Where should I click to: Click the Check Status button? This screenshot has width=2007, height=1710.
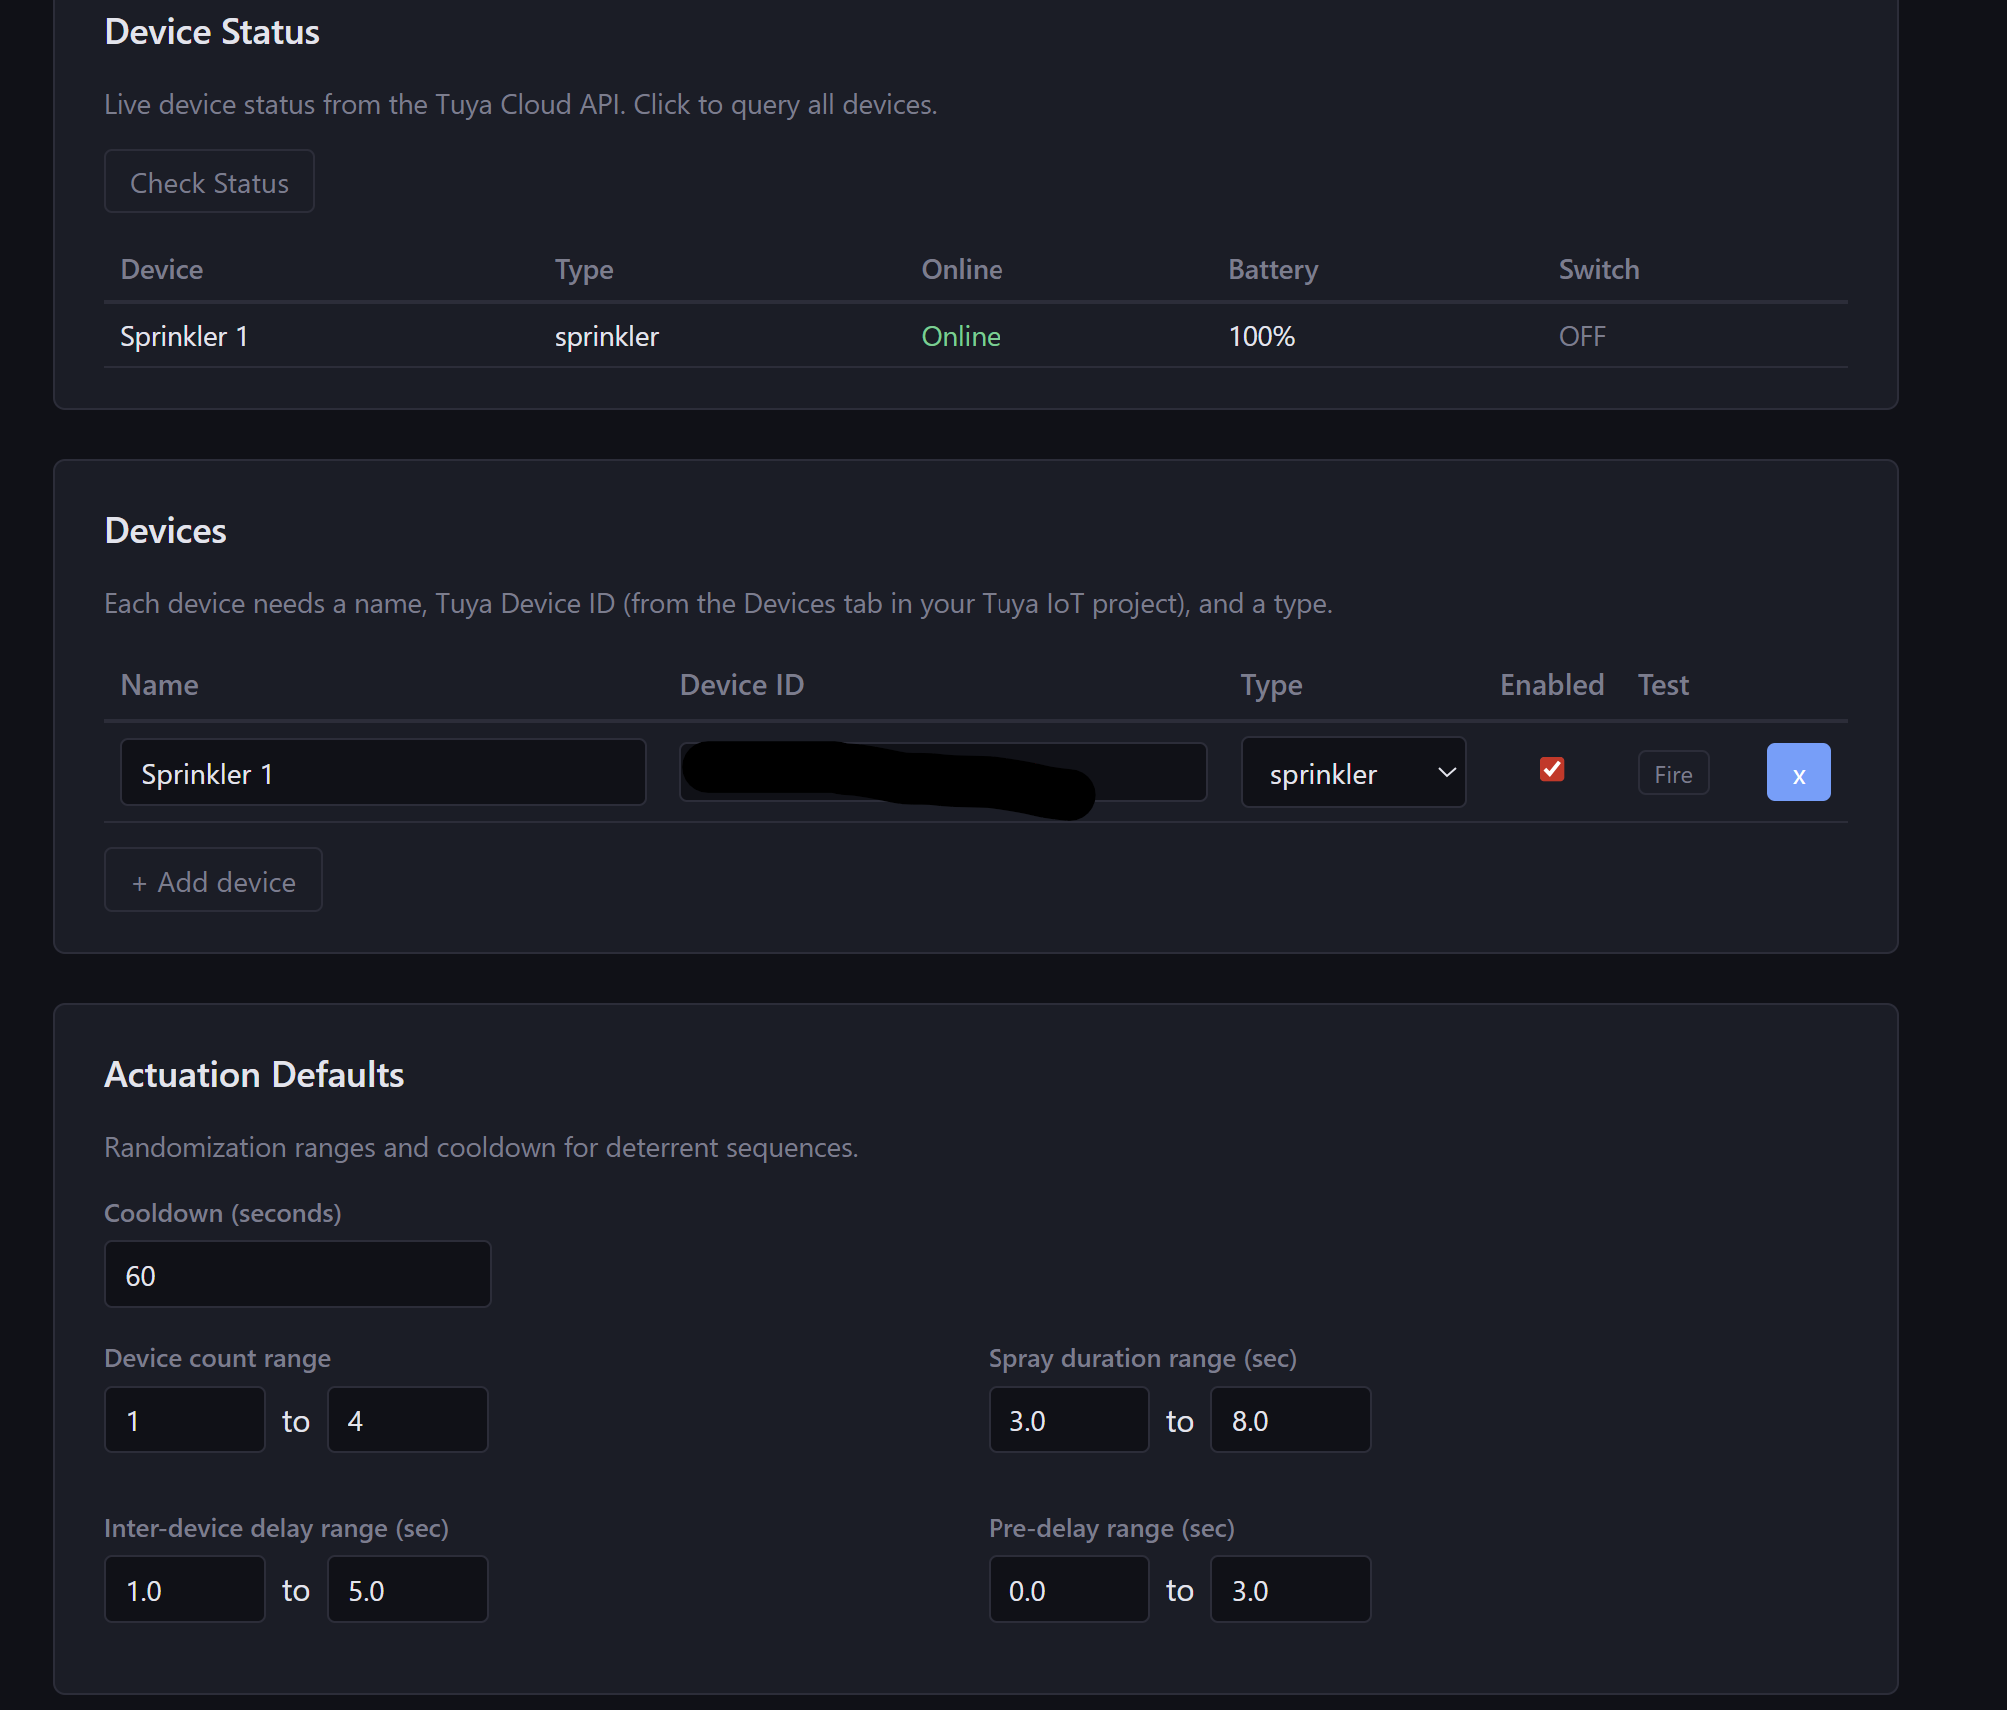tap(208, 181)
